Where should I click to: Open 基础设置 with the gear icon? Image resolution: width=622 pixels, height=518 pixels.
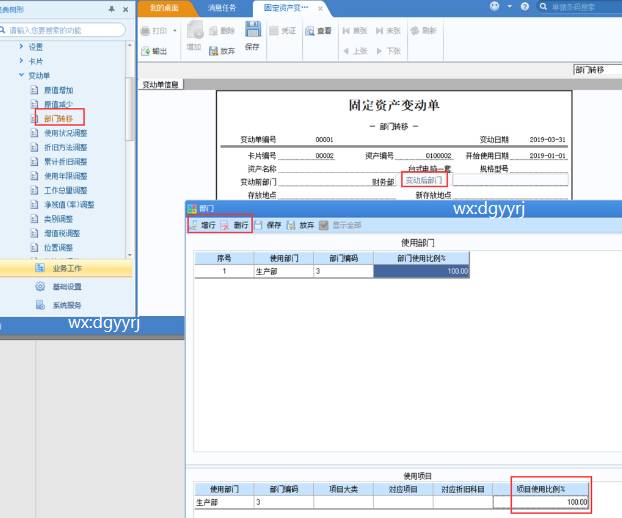pyautogui.click(x=40, y=287)
